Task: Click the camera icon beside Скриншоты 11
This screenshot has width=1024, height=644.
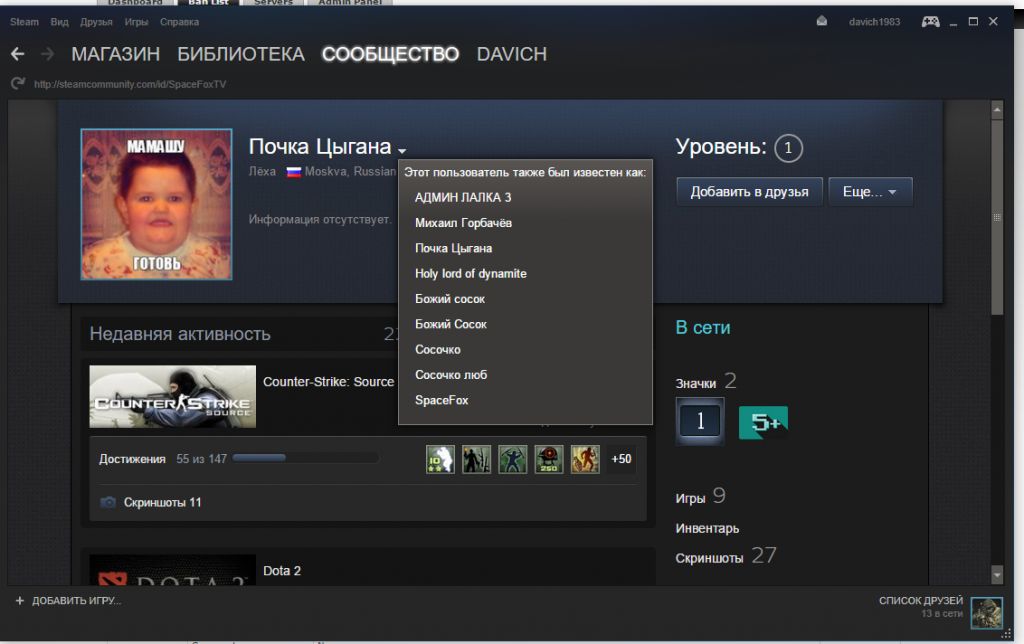Action: (108, 502)
